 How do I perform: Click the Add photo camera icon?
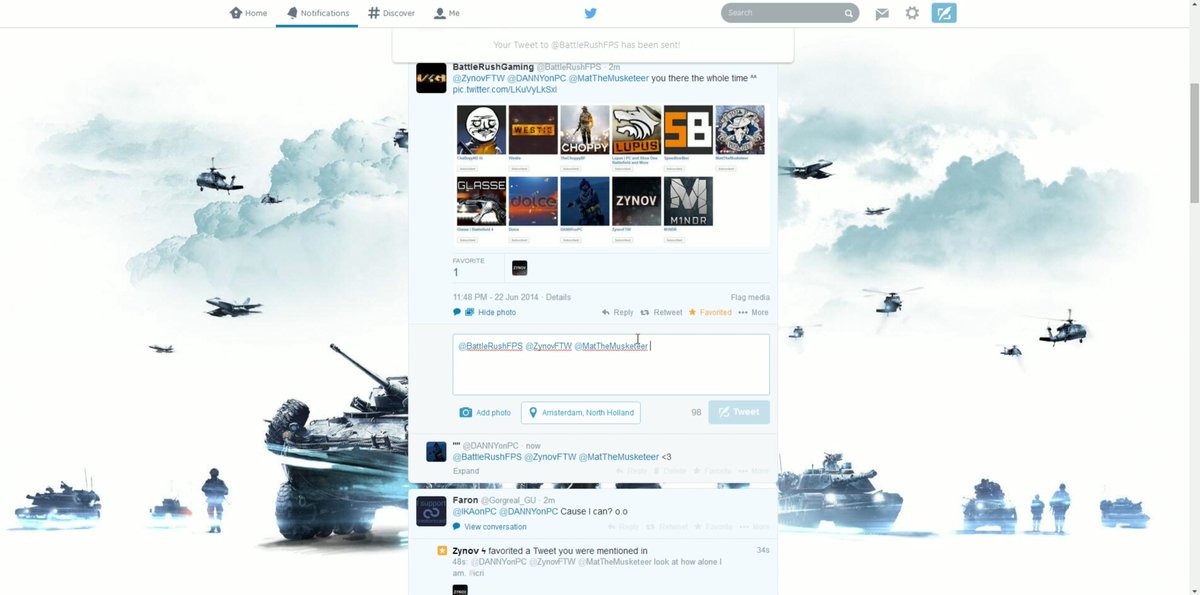[466, 412]
